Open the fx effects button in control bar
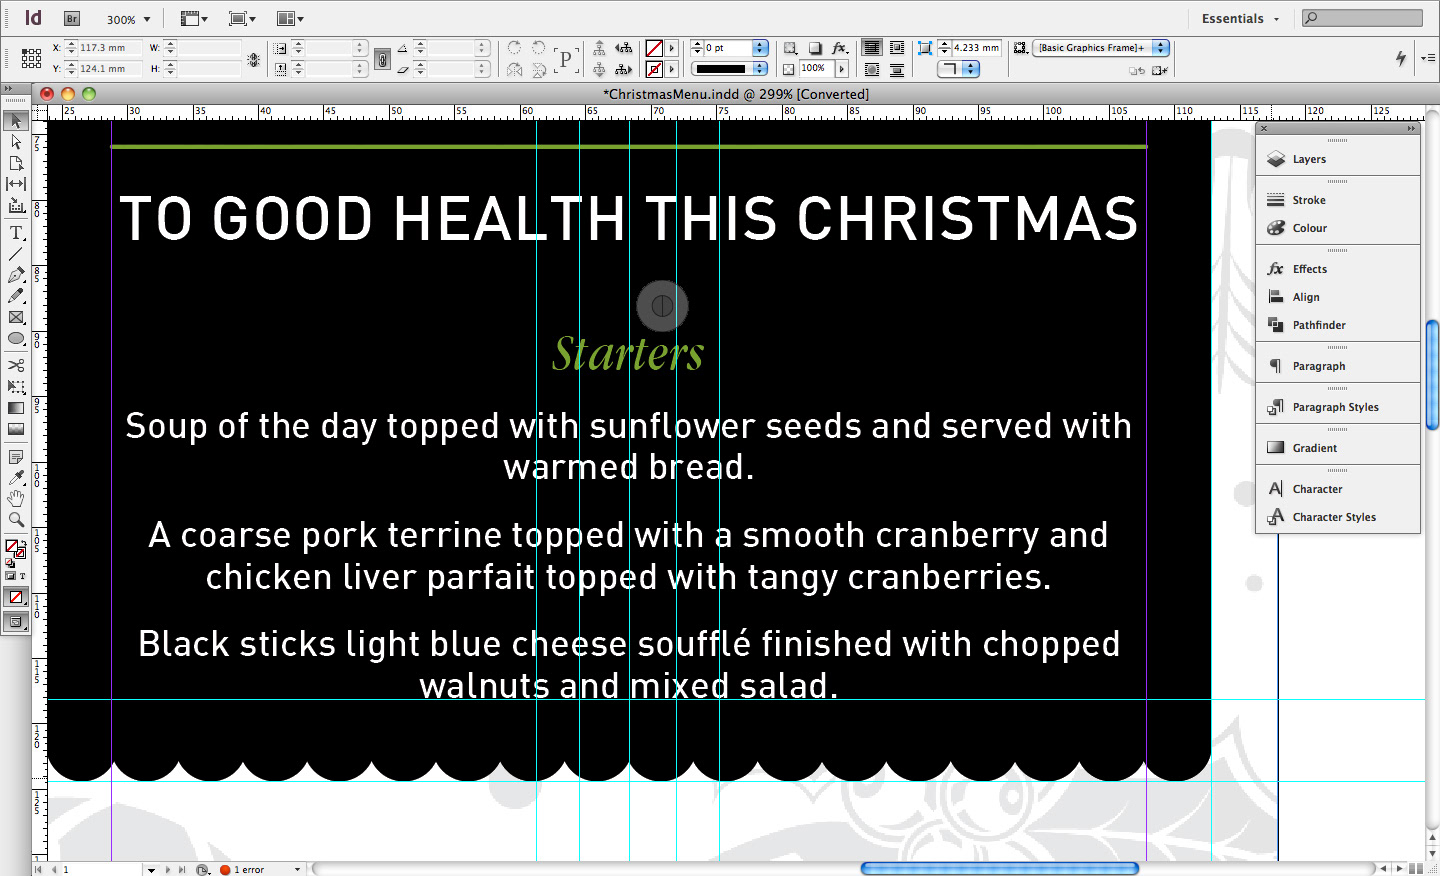Image resolution: width=1440 pixels, height=876 pixels. click(x=840, y=48)
